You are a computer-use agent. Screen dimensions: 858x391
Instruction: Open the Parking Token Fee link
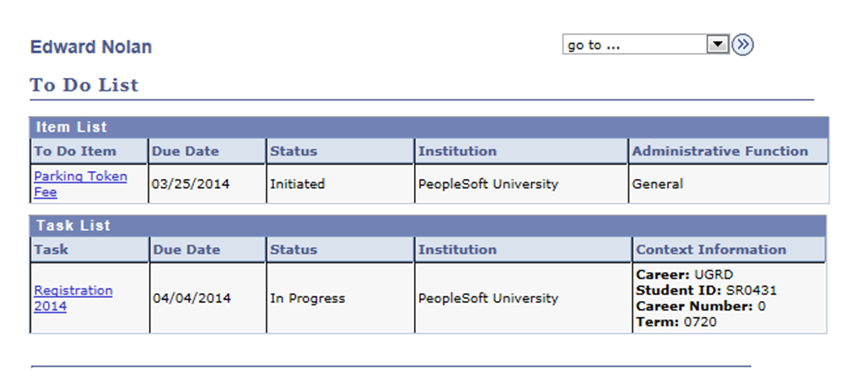[80, 184]
